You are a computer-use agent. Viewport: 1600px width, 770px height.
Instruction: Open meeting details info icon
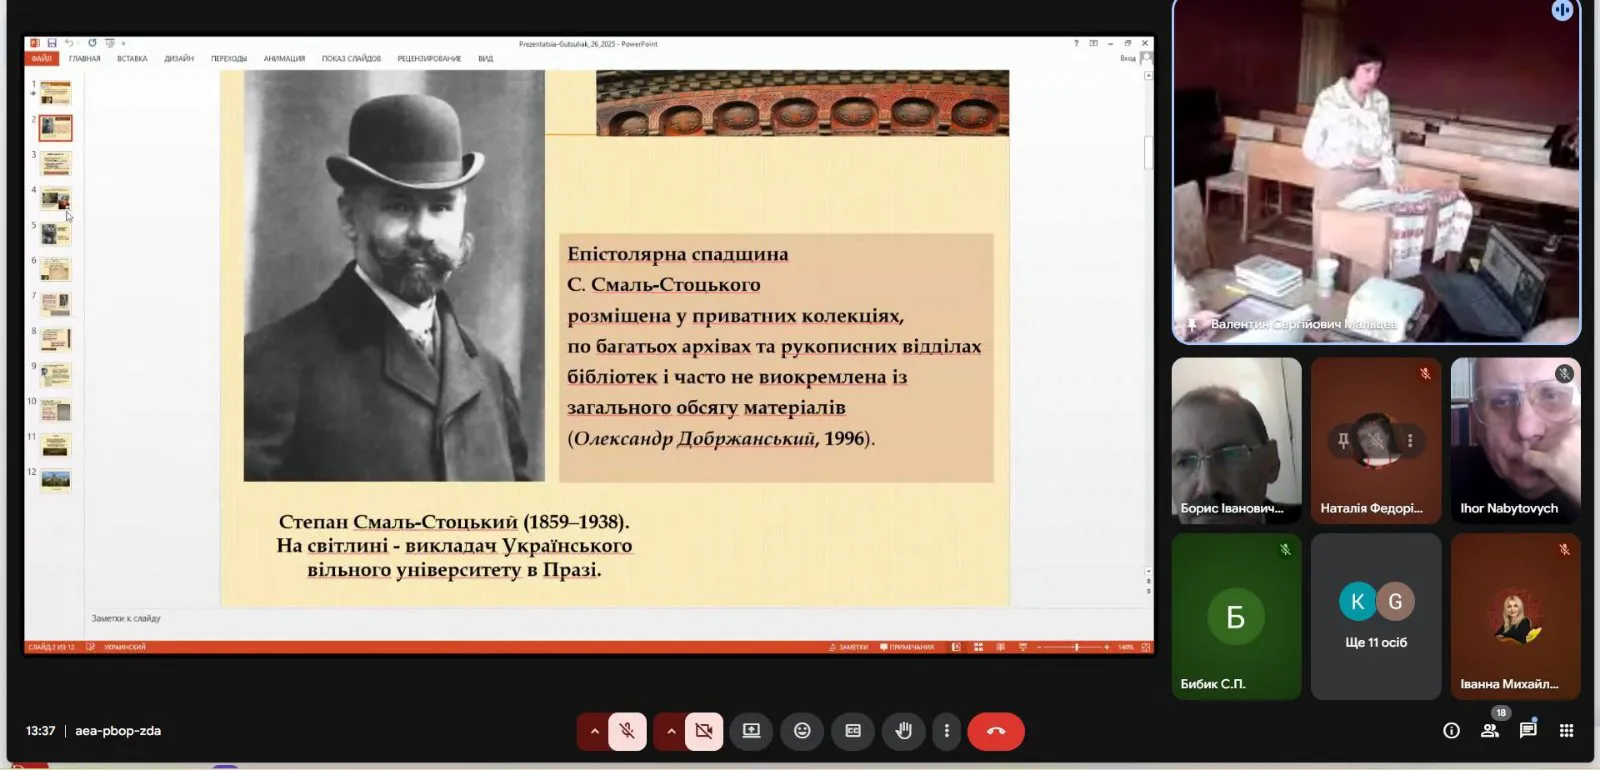coord(1451,731)
